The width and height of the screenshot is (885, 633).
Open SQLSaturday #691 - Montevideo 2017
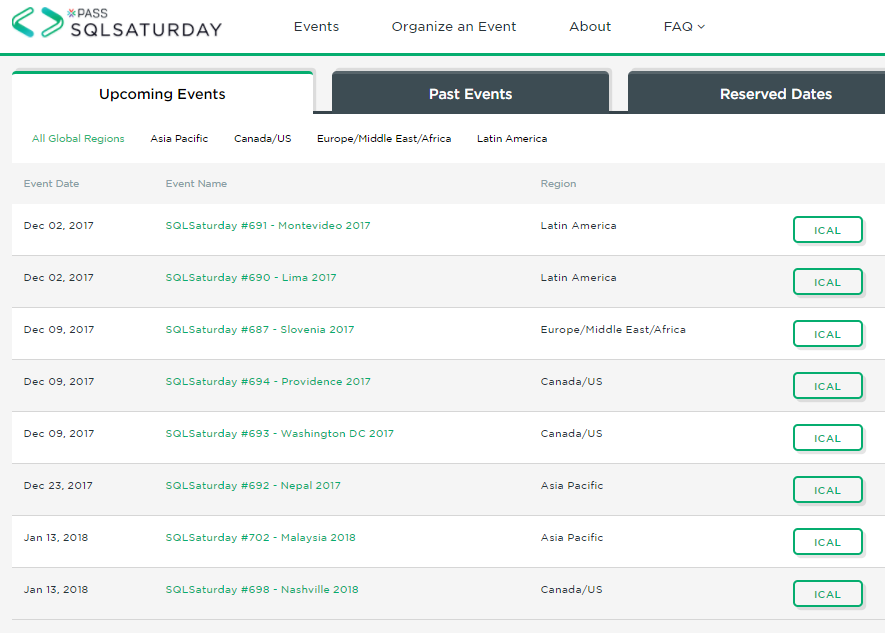pyautogui.click(x=268, y=225)
